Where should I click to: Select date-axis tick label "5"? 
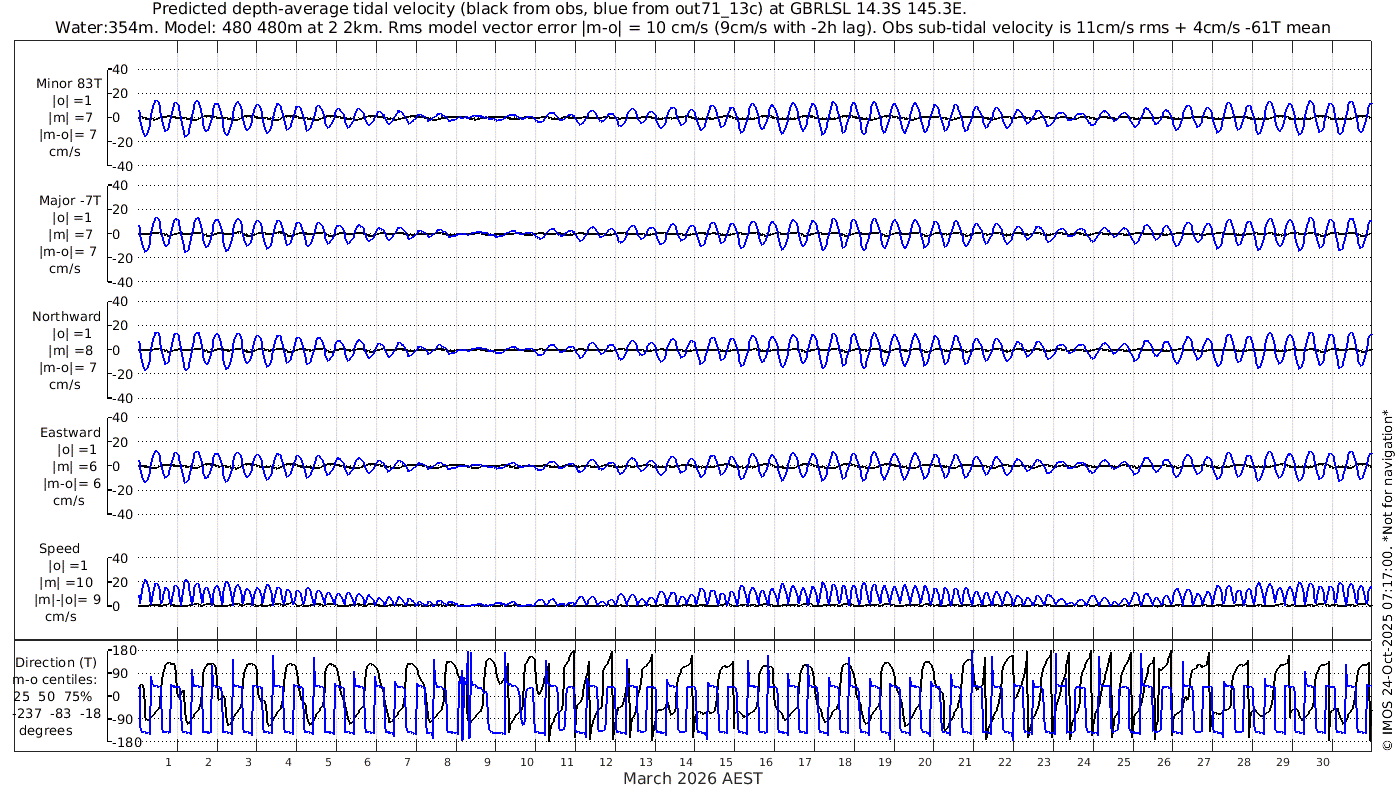point(328,762)
